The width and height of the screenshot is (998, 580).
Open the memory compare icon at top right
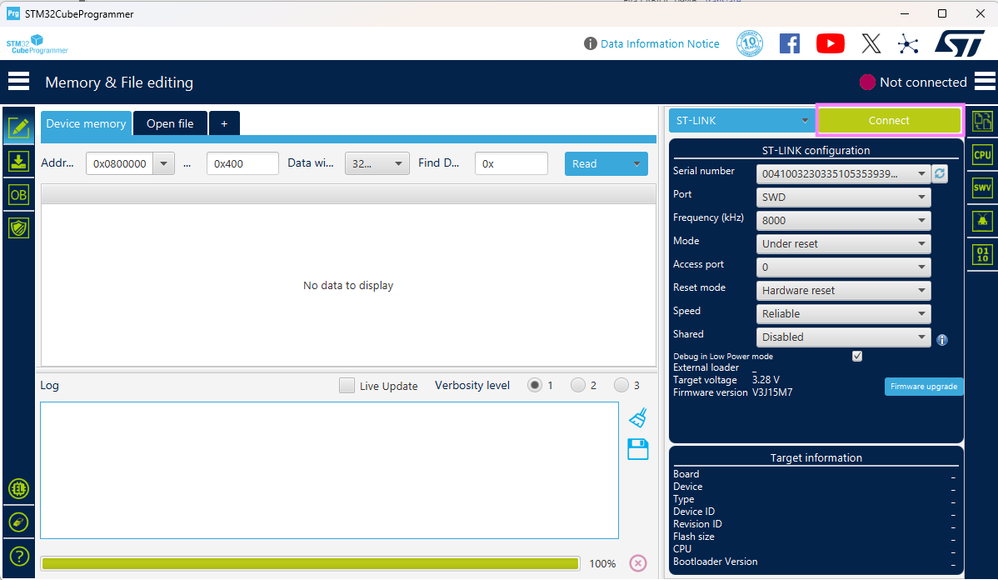click(x=982, y=121)
